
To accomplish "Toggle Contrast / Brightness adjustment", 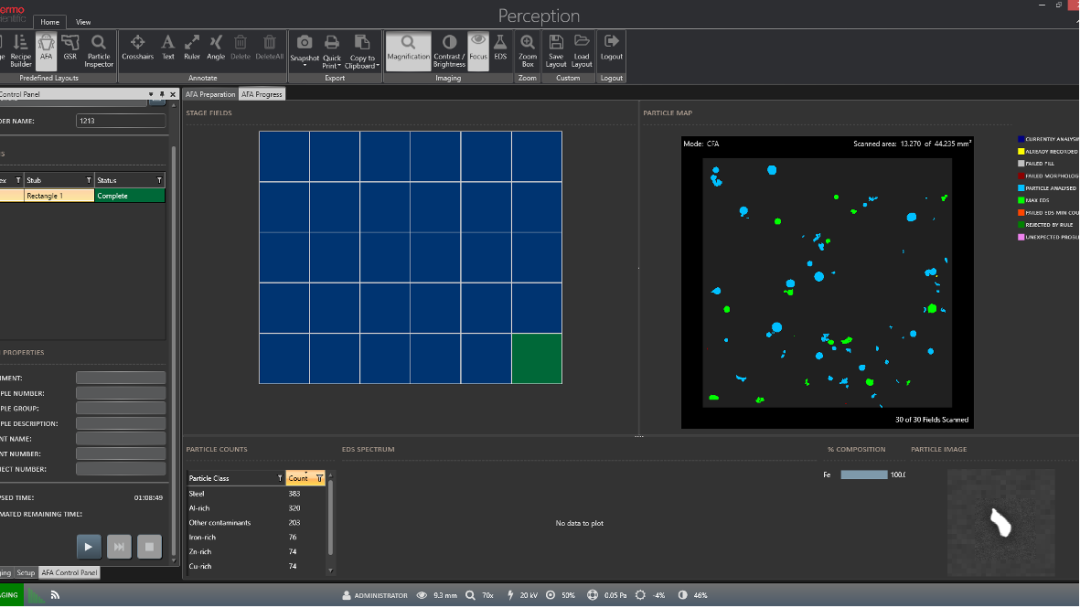I will [x=449, y=48].
